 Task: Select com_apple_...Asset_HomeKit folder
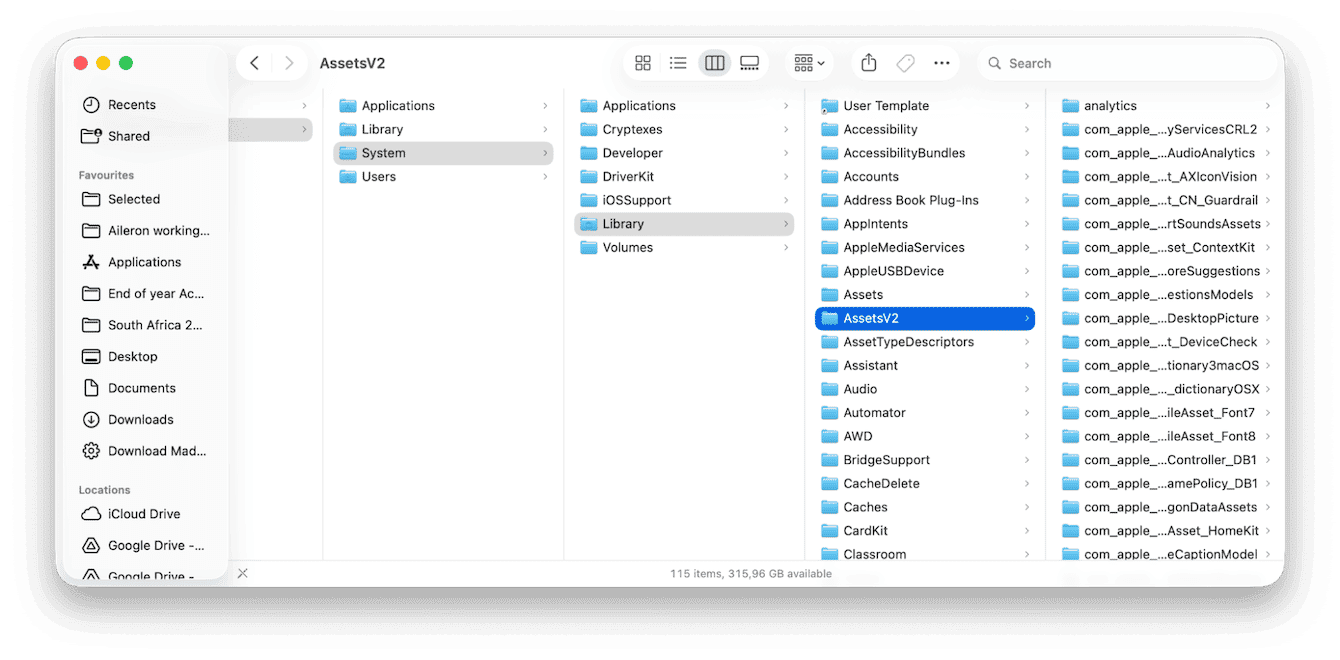1166,531
